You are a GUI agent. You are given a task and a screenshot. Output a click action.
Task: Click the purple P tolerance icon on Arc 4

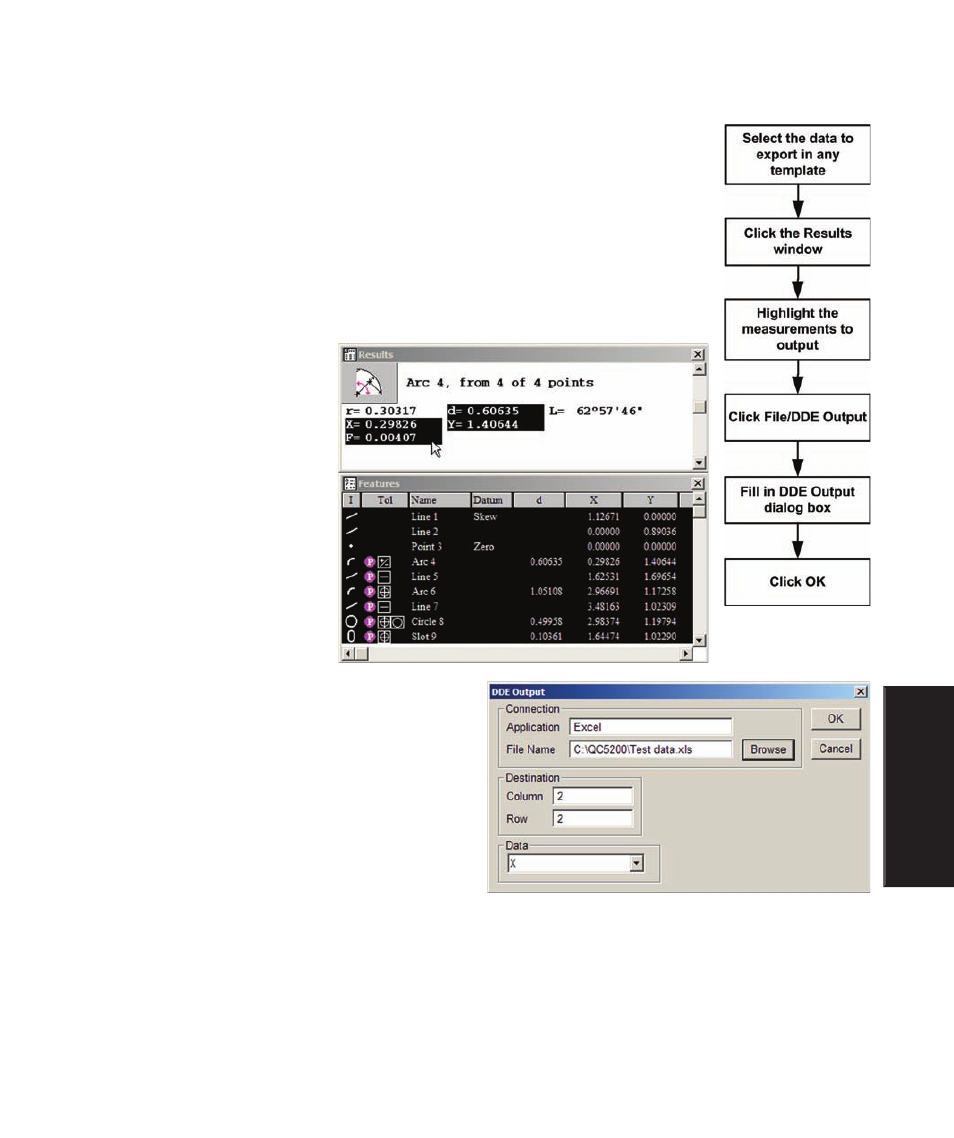click(x=370, y=562)
